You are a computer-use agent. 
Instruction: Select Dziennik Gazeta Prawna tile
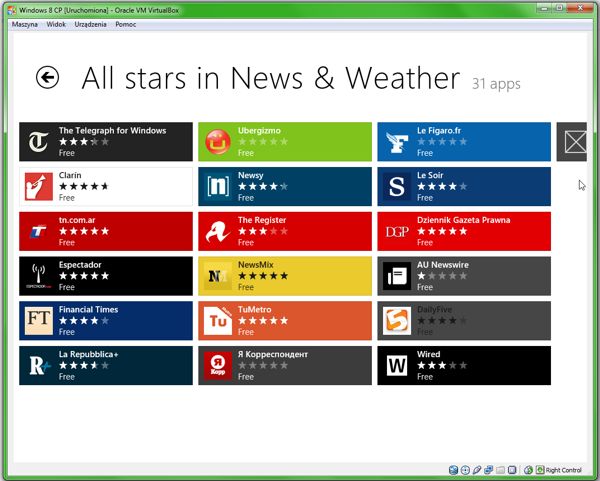463,231
